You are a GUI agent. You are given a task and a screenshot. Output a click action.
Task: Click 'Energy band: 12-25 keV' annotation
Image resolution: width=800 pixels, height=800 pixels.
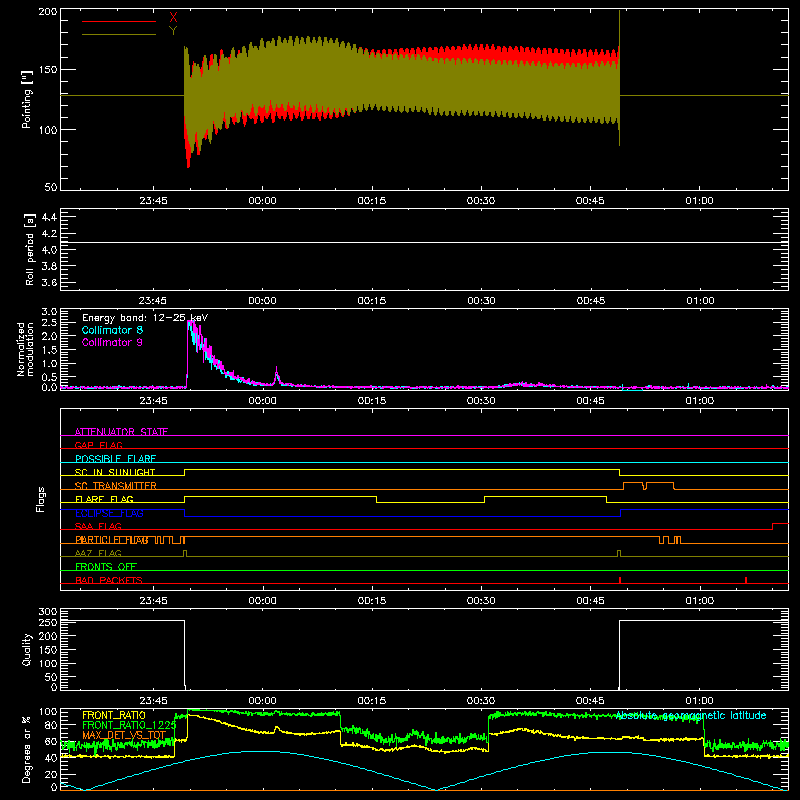145,318
